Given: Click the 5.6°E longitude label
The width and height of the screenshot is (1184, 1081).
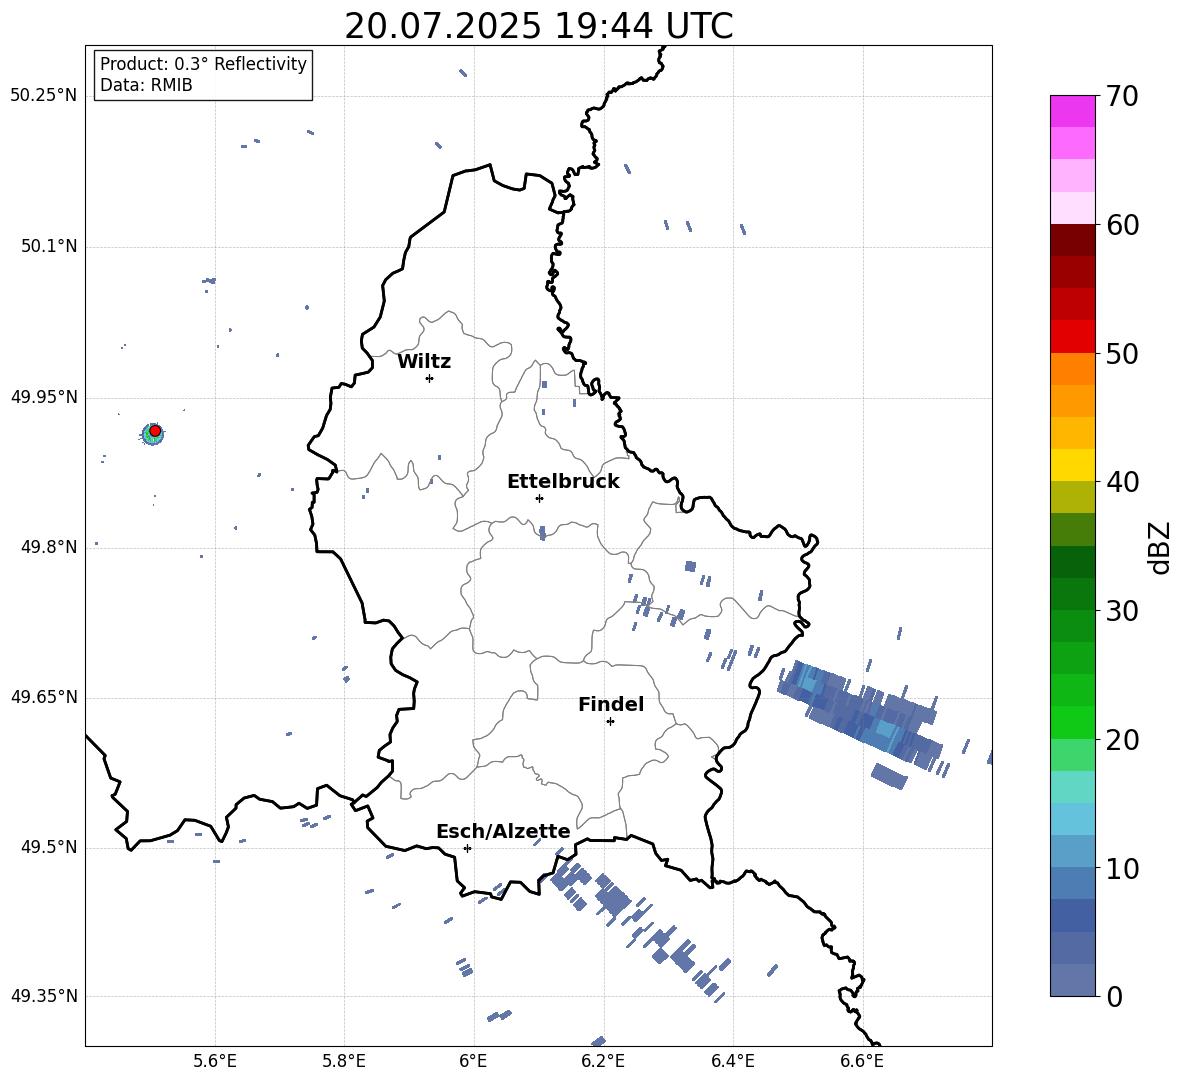Looking at the screenshot, I should click(214, 1061).
